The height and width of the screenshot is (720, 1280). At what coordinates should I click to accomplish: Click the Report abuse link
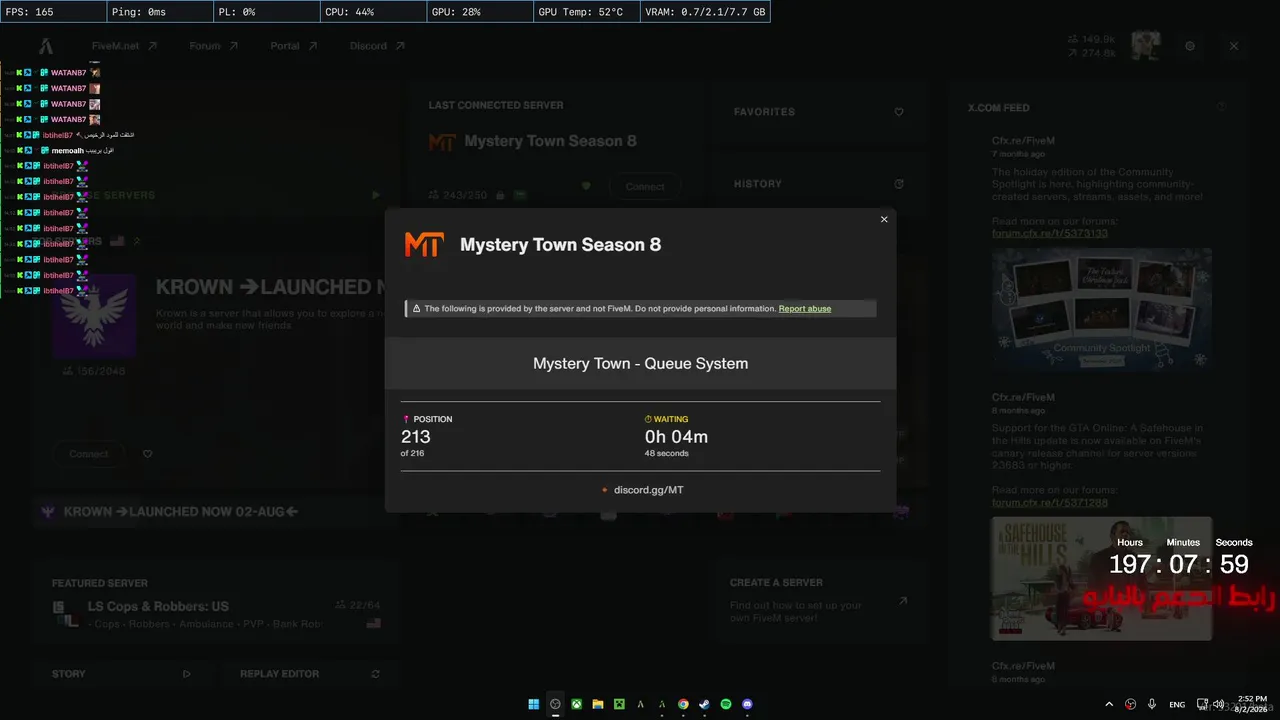(x=805, y=309)
